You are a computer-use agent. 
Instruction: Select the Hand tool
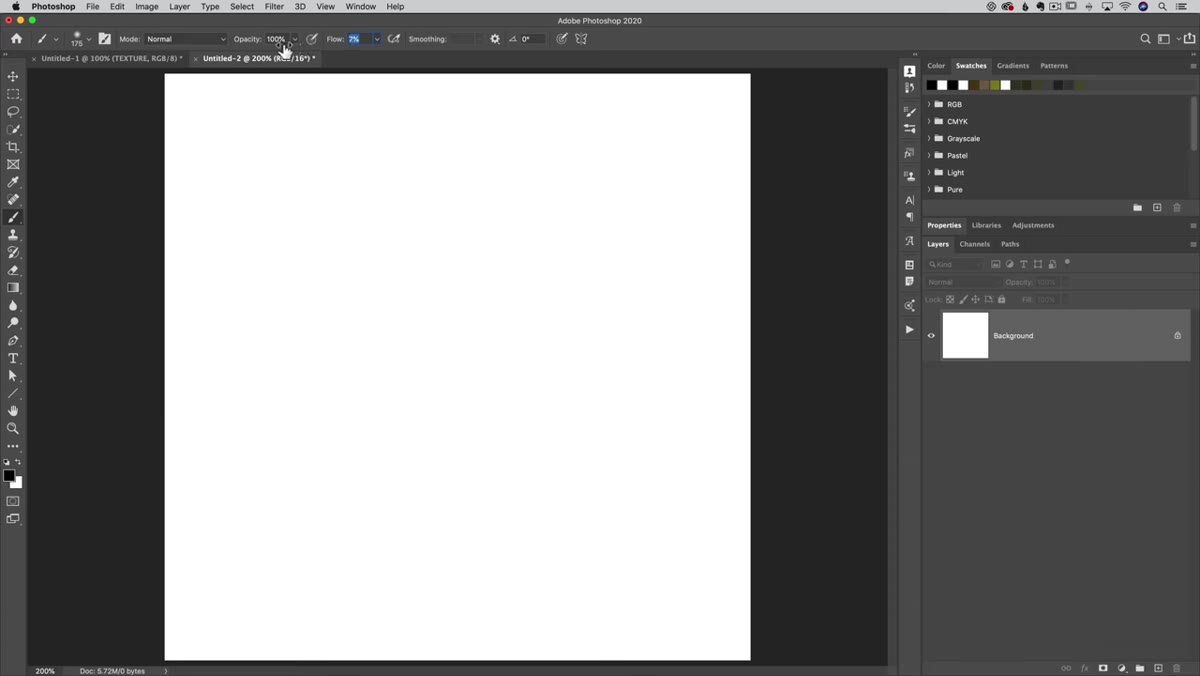tap(13, 411)
